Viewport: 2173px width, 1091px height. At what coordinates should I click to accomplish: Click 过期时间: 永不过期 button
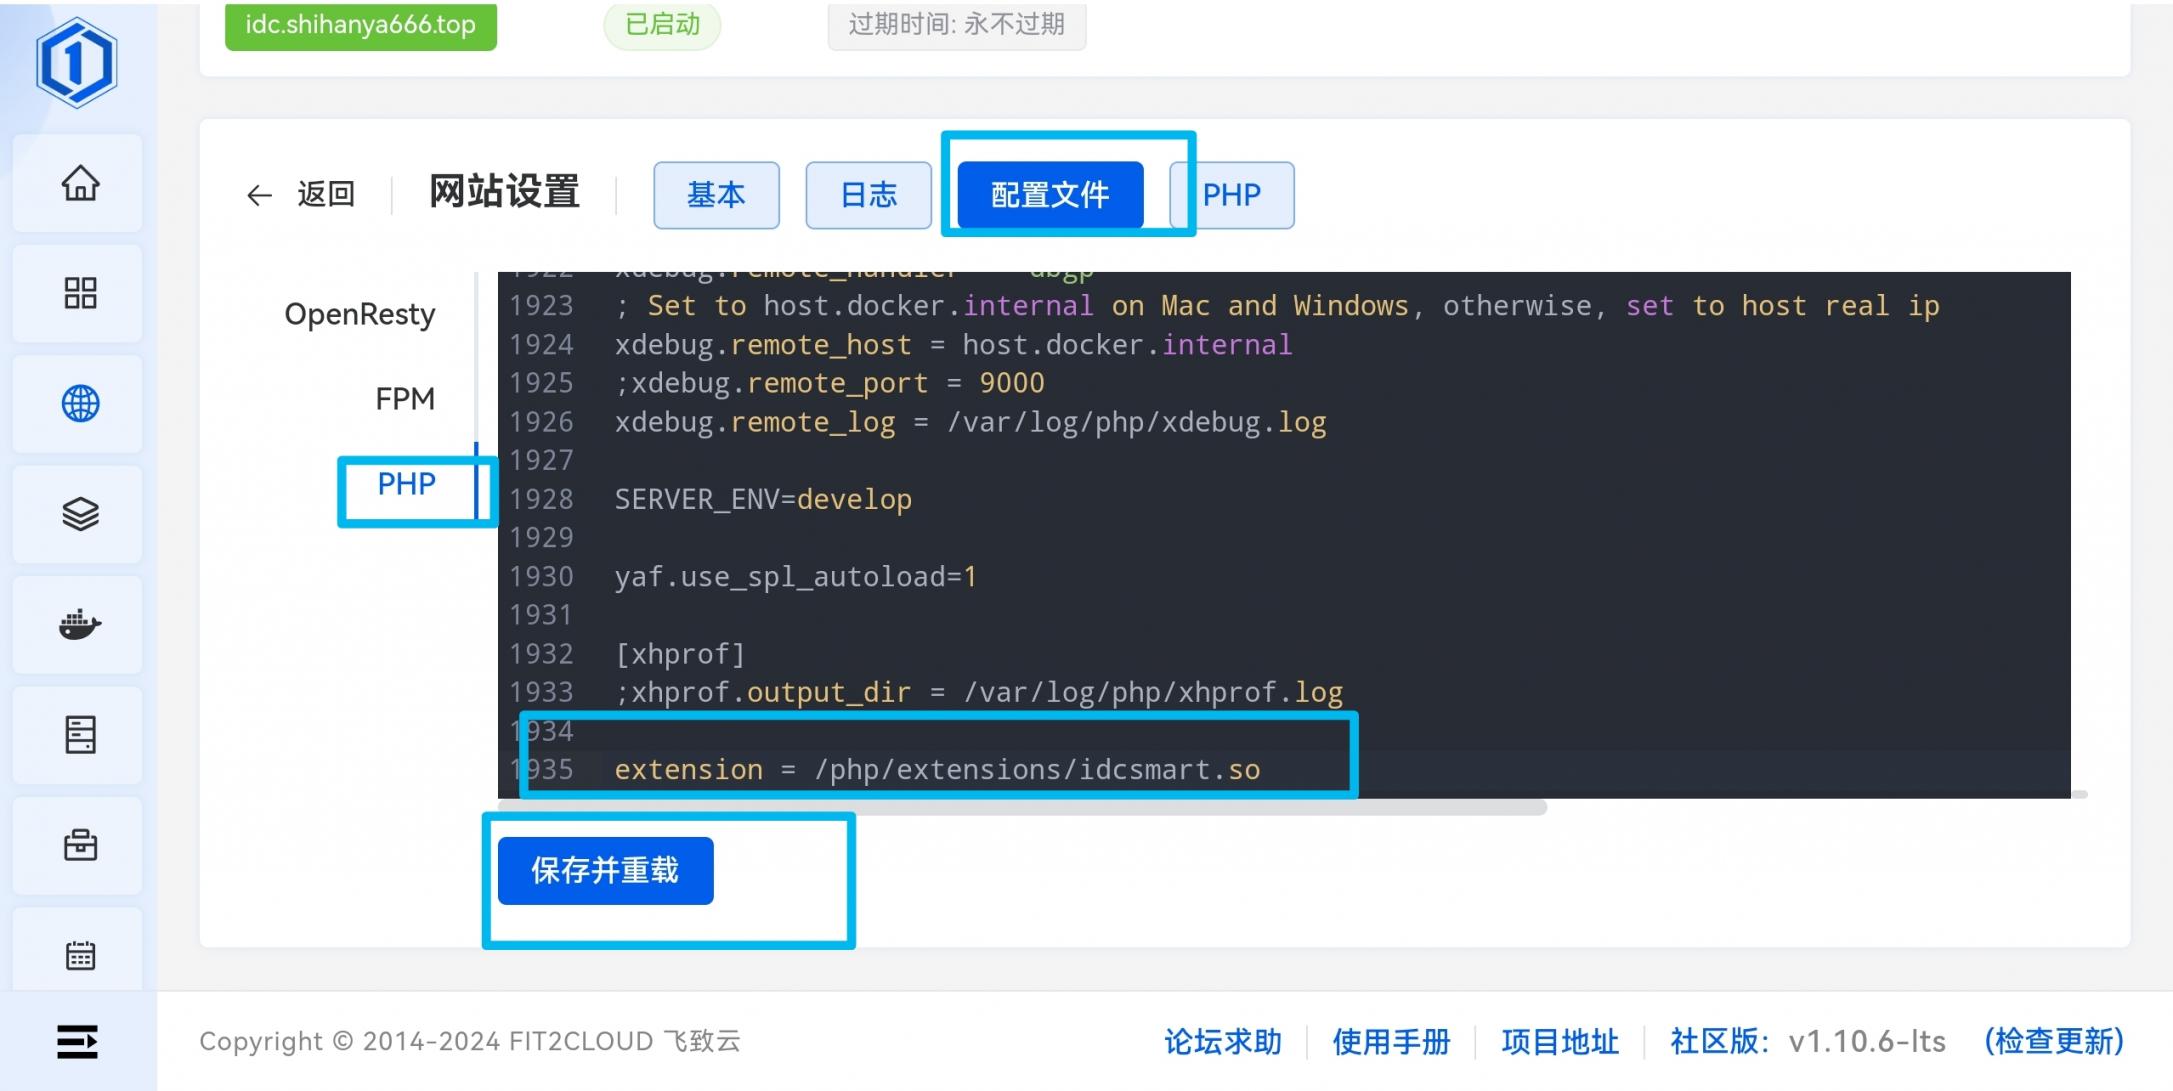pos(957,24)
